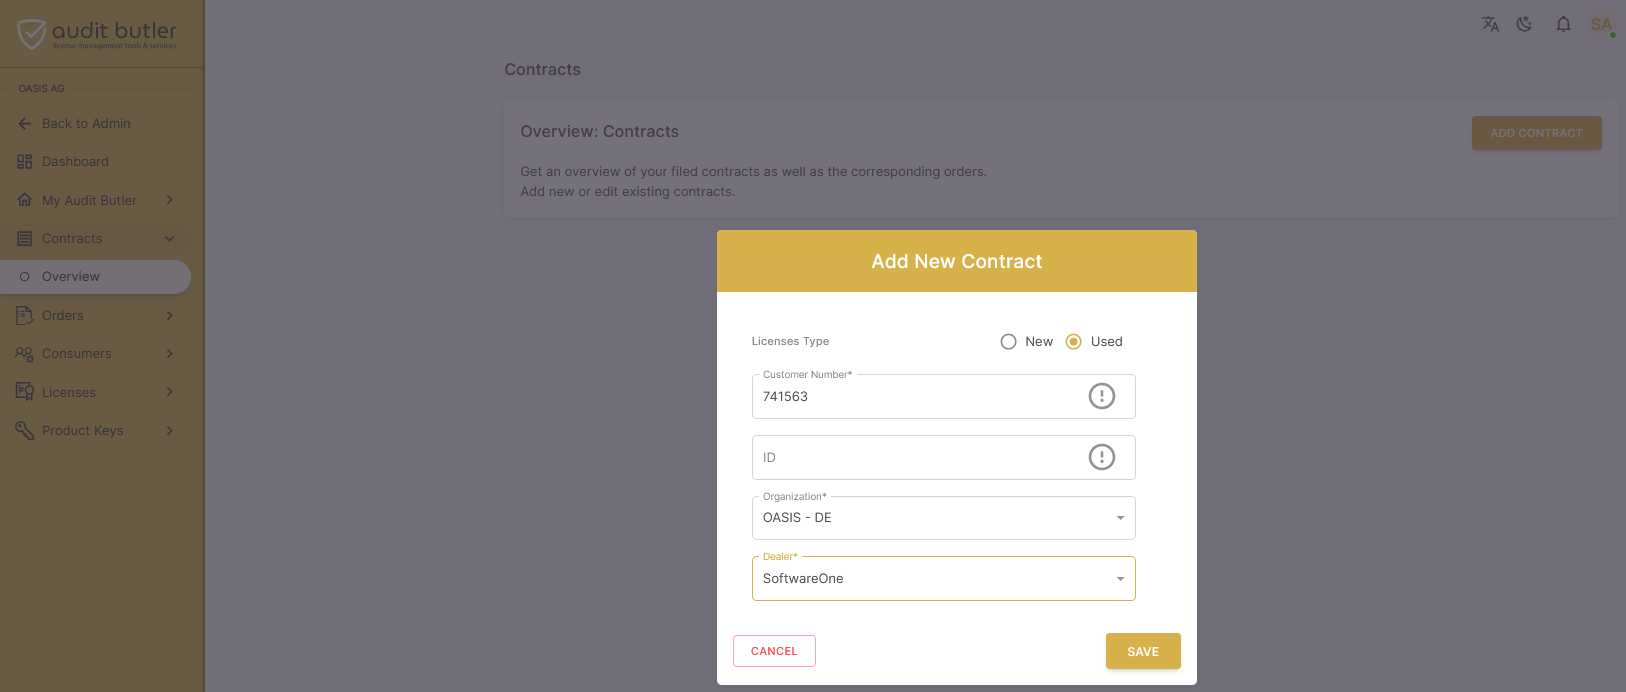Click the Save button
1626x692 pixels.
[1143, 651]
